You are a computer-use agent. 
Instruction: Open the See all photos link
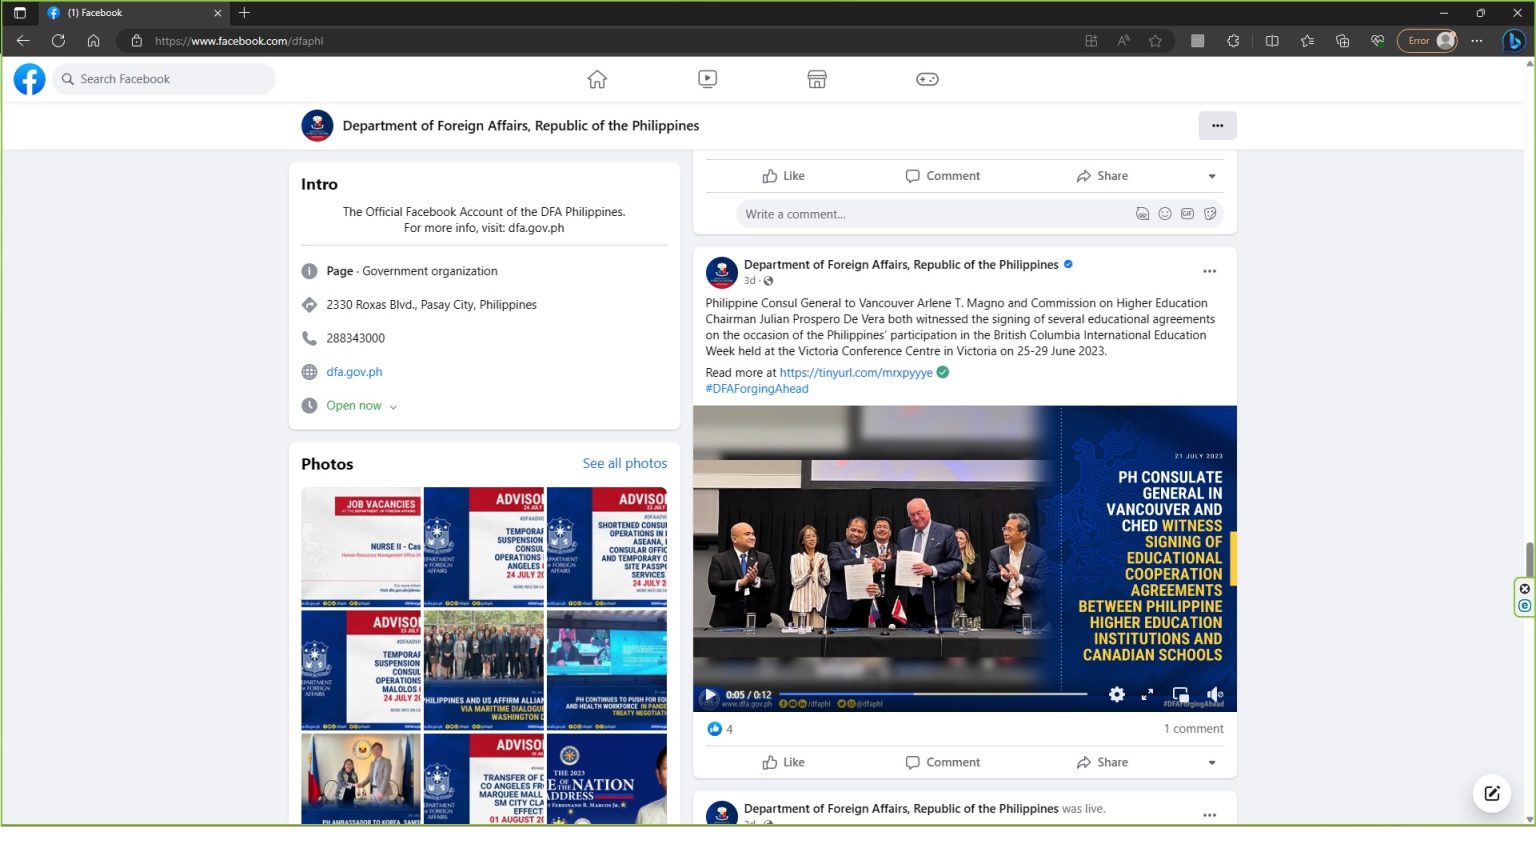pyautogui.click(x=624, y=464)
